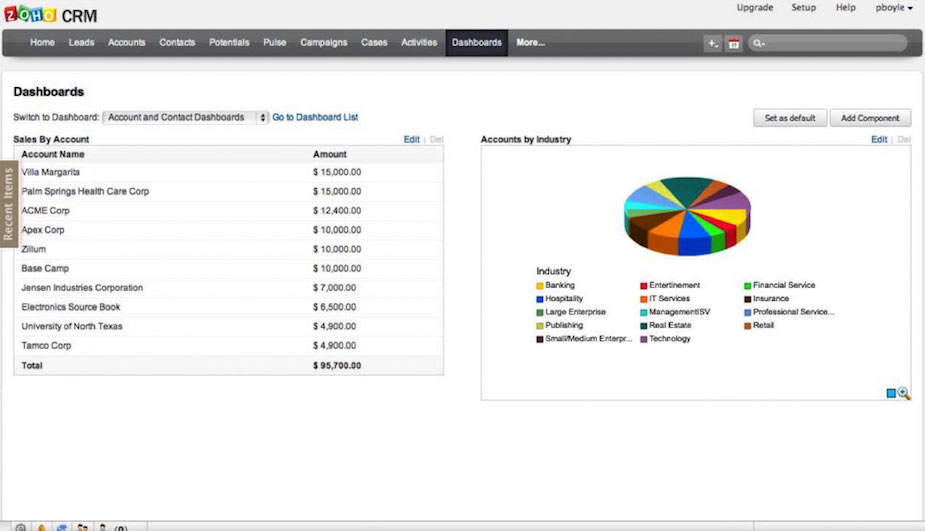
Task: Click the Real Estate legend swatch
Action: (644, 326)
